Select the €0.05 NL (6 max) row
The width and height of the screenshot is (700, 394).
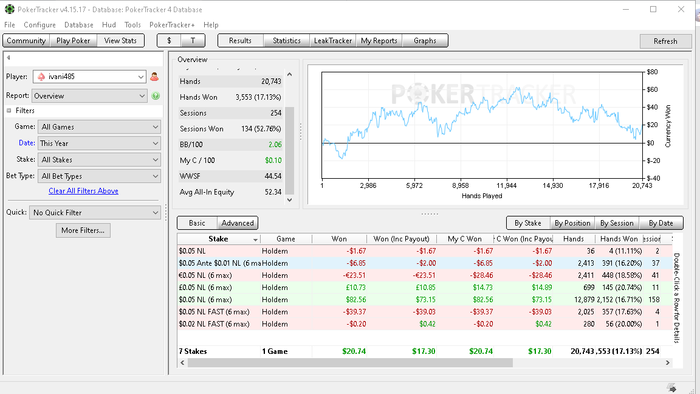tap(425, 275)
